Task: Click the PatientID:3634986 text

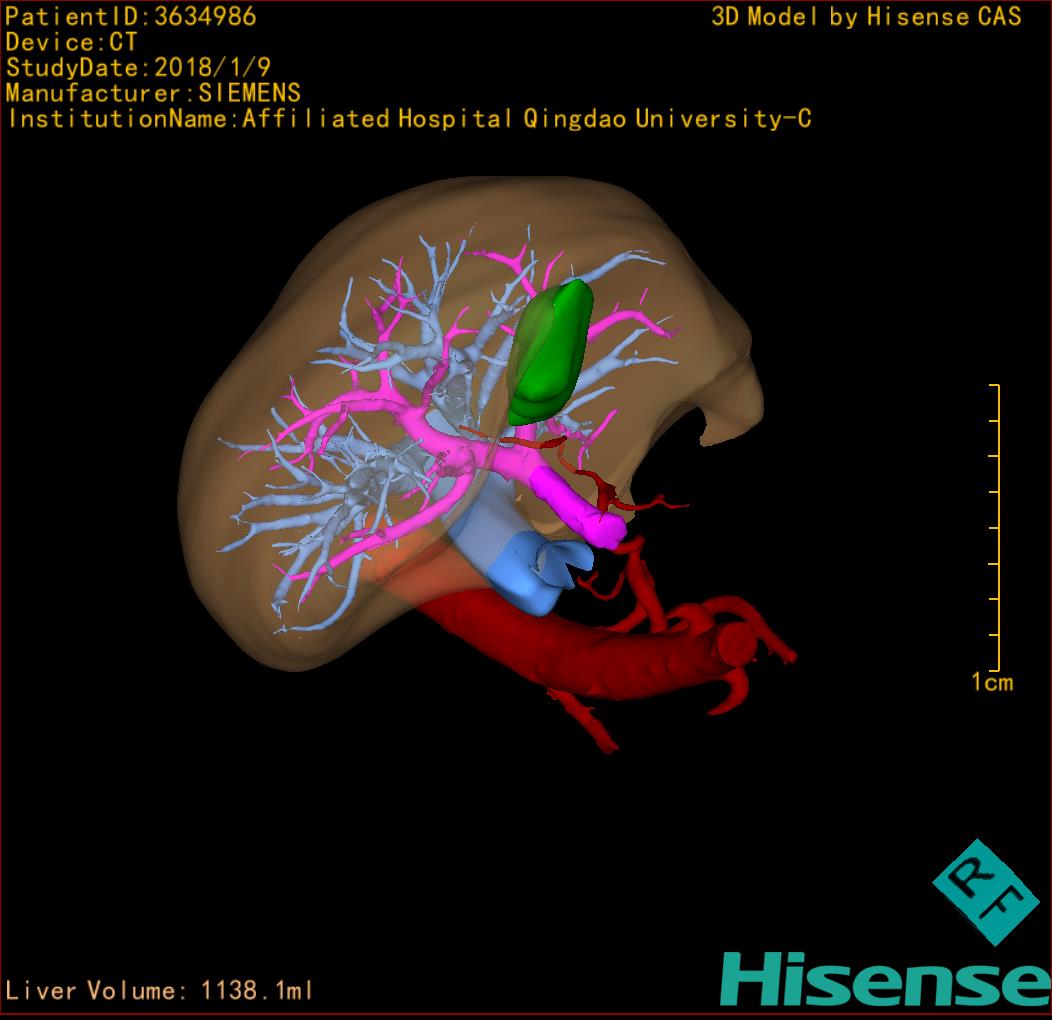Action: (x=131, y=17)
